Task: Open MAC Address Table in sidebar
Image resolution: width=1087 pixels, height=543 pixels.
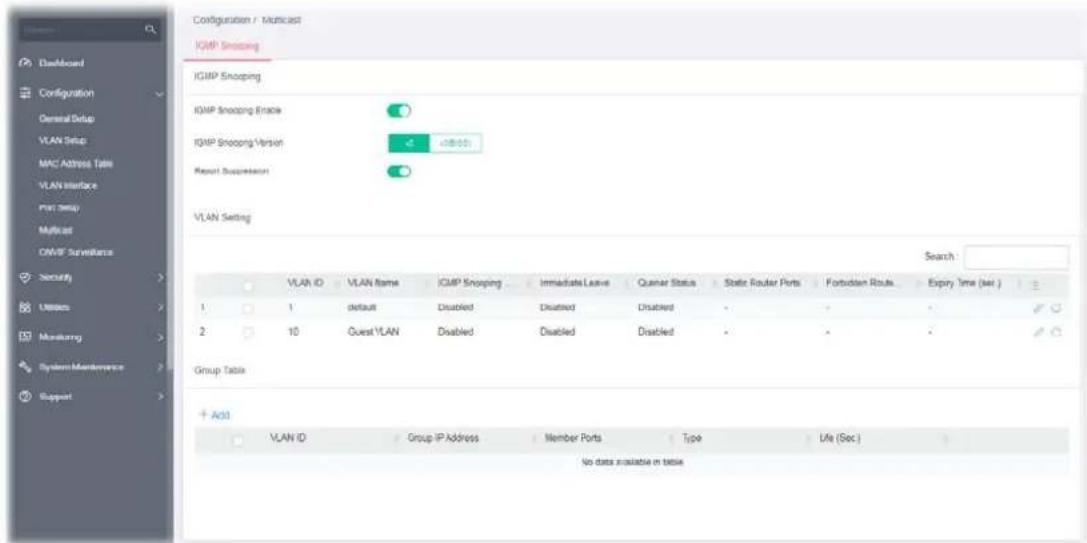Action: 76,164
